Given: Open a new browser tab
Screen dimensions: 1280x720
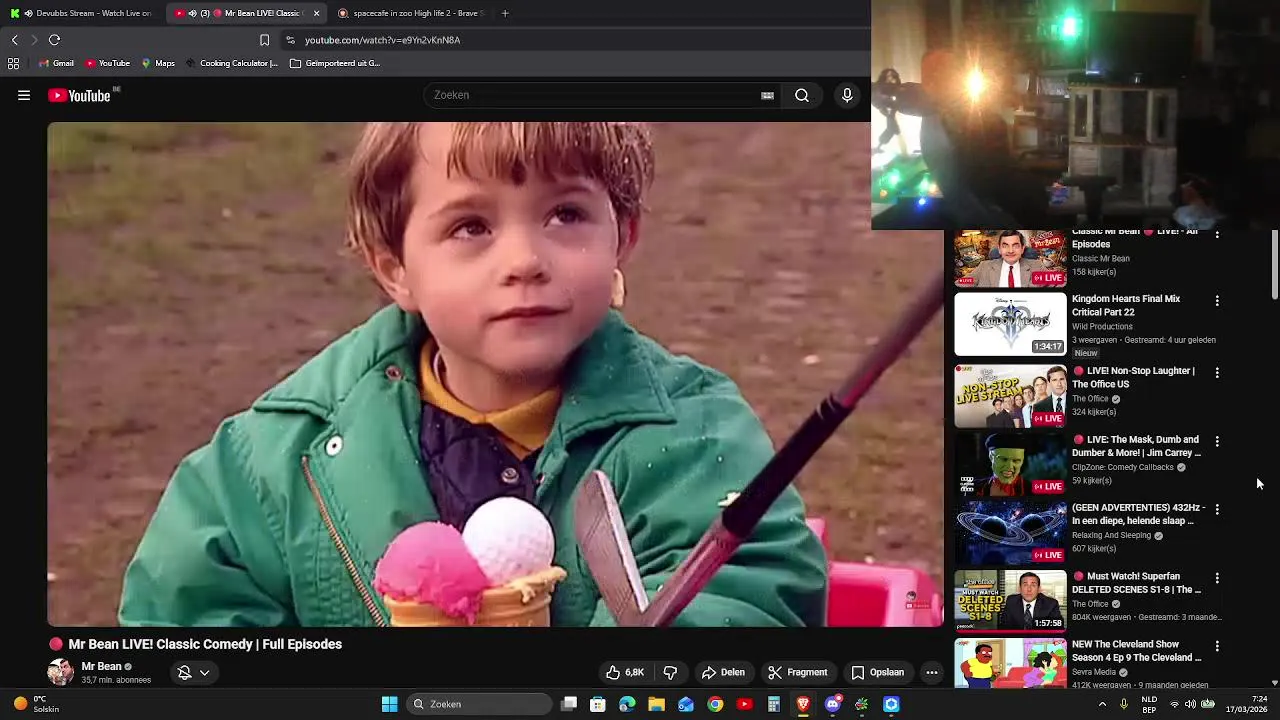Looking at the screenshot, I should (x=505, y=13).
